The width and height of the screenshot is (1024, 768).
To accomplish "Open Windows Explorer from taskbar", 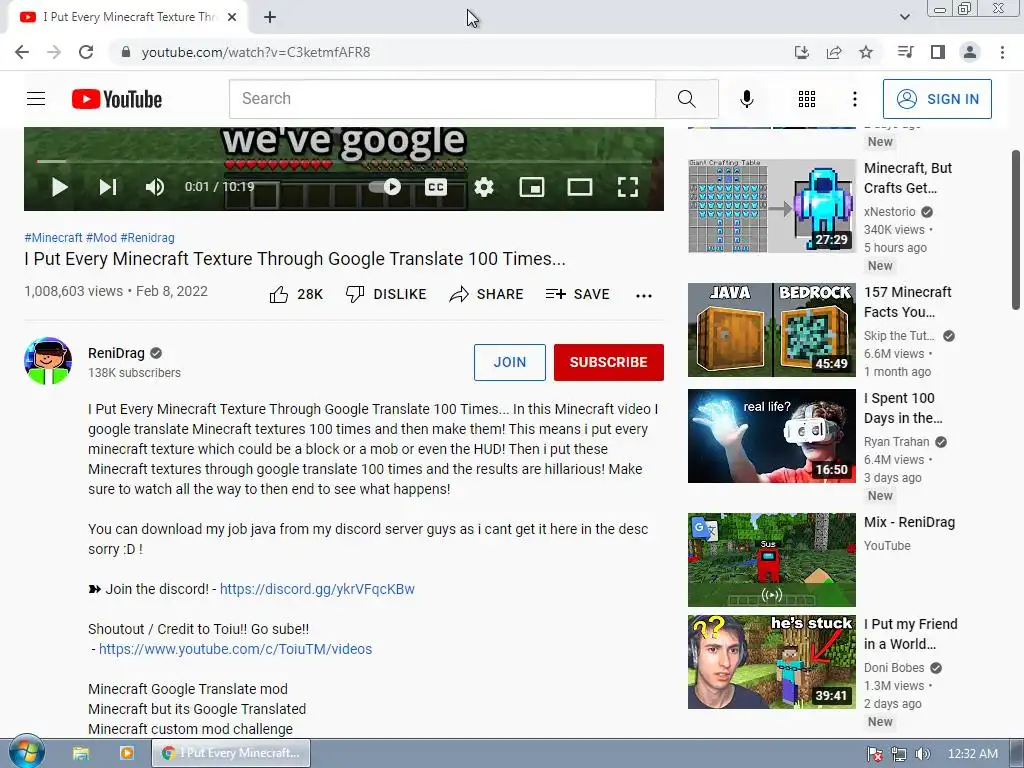I will click(x=81, y=754).
